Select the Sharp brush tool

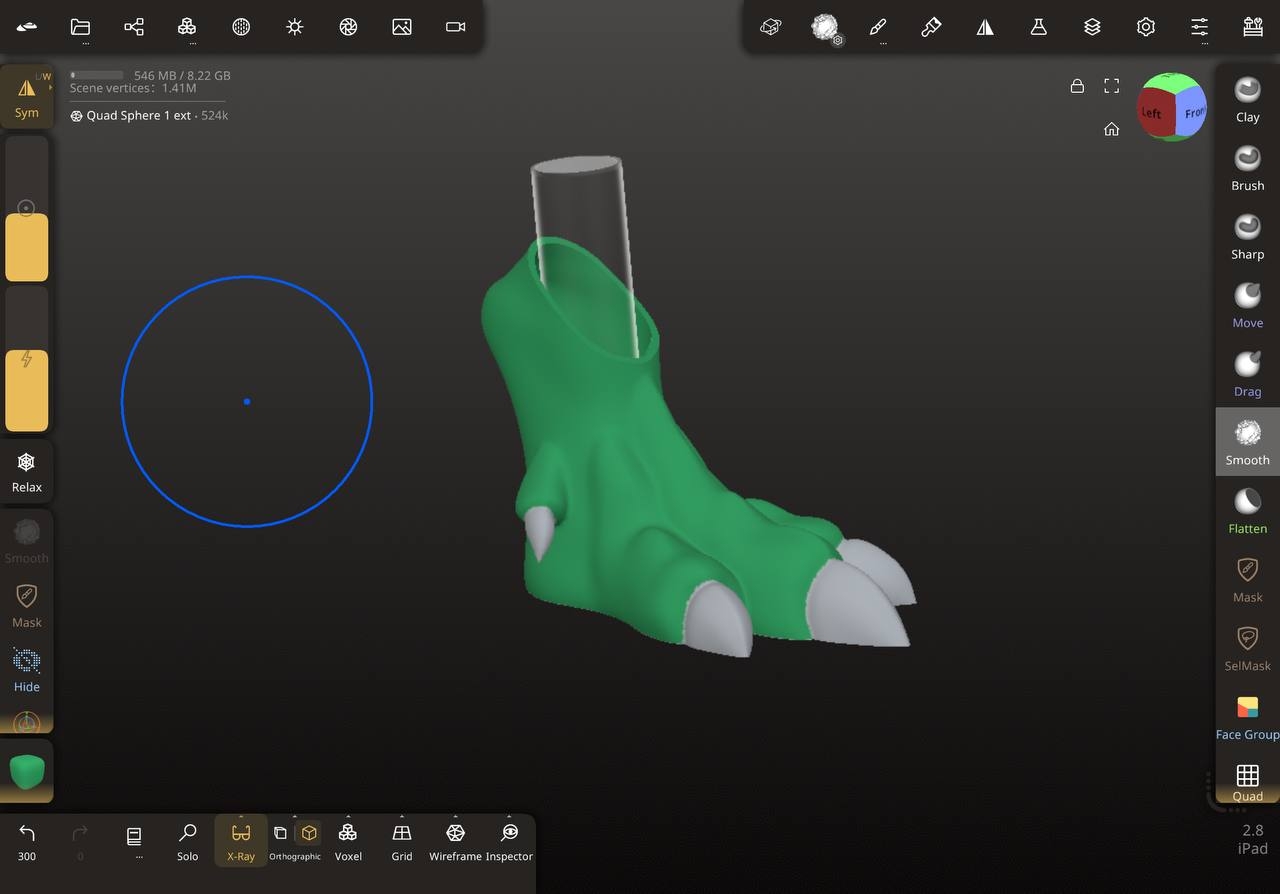point(1247,236)
